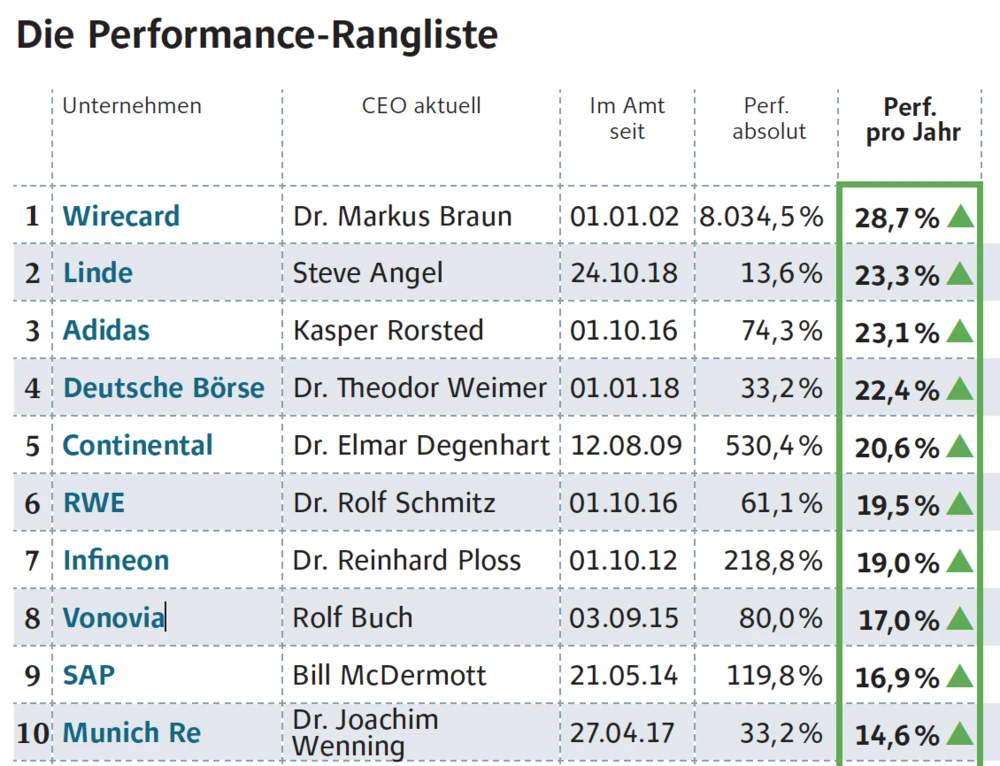Click the green triangle for Vonovia

click(960, 619)
